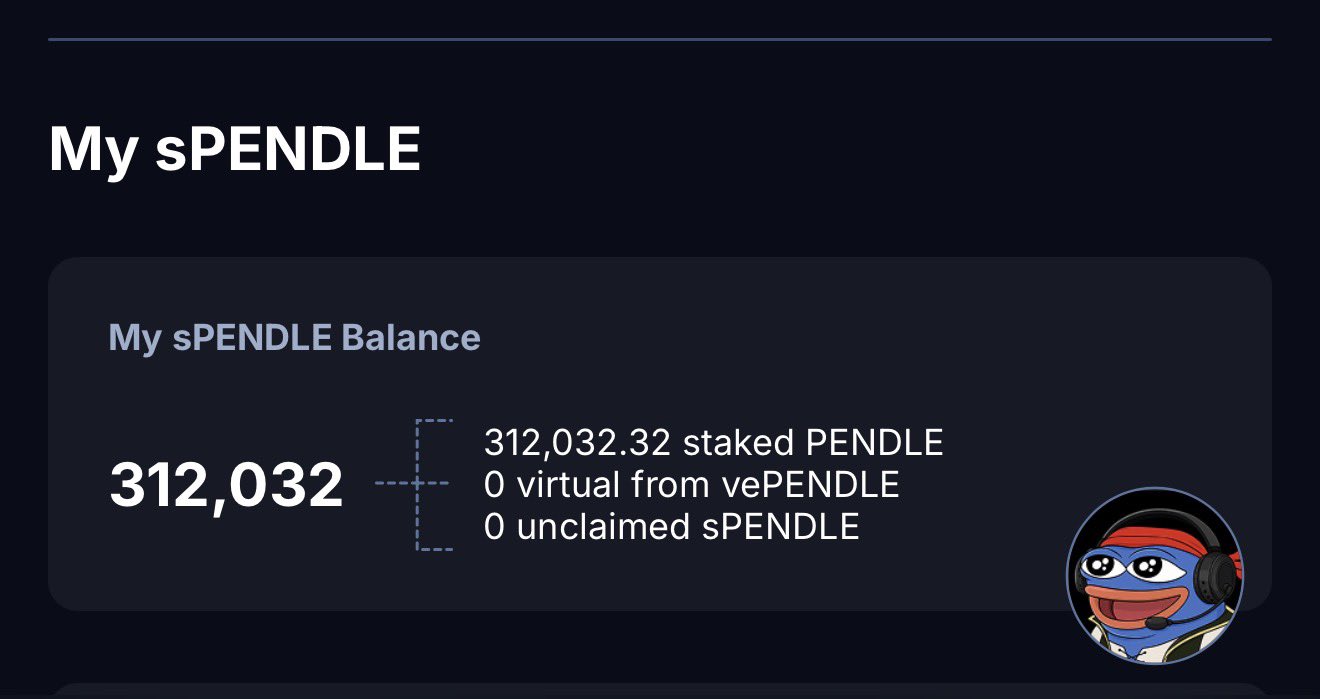This screenshot has height=699, width=1320.
Task: Select the "312,032.32 staked PENDLE" line
Action: click(713, 442)
